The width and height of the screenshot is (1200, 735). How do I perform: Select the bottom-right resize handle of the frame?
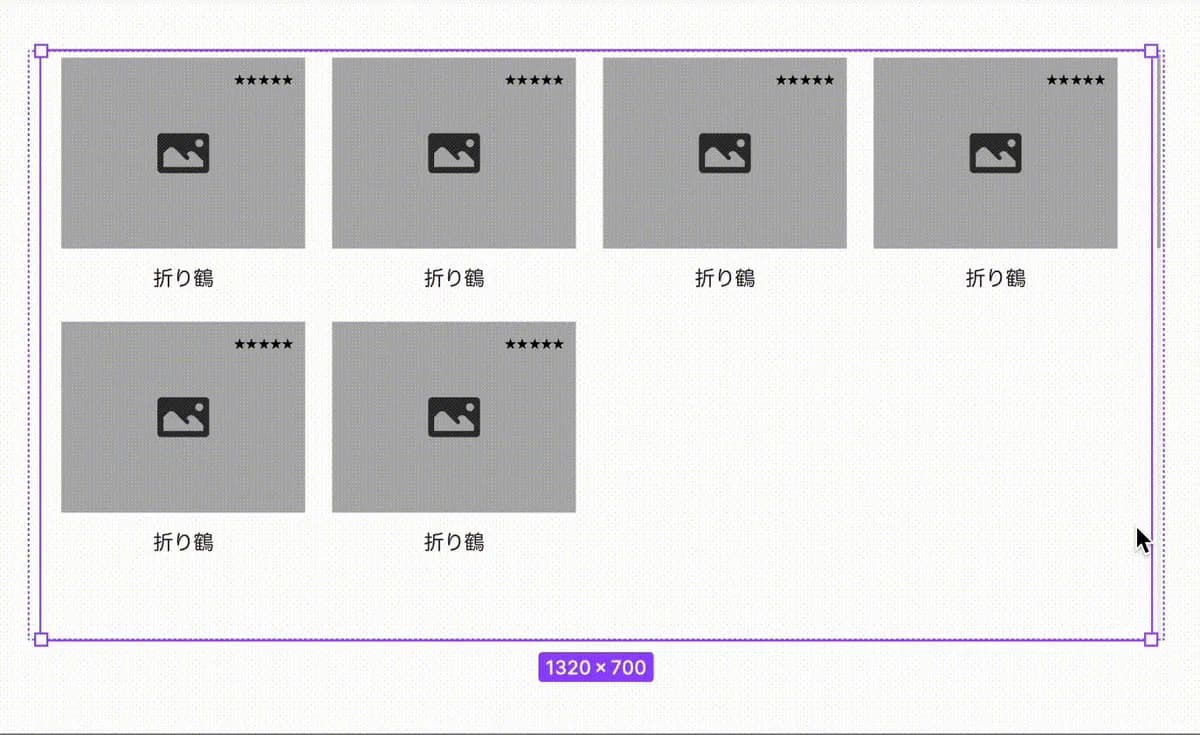point(1151,639)
